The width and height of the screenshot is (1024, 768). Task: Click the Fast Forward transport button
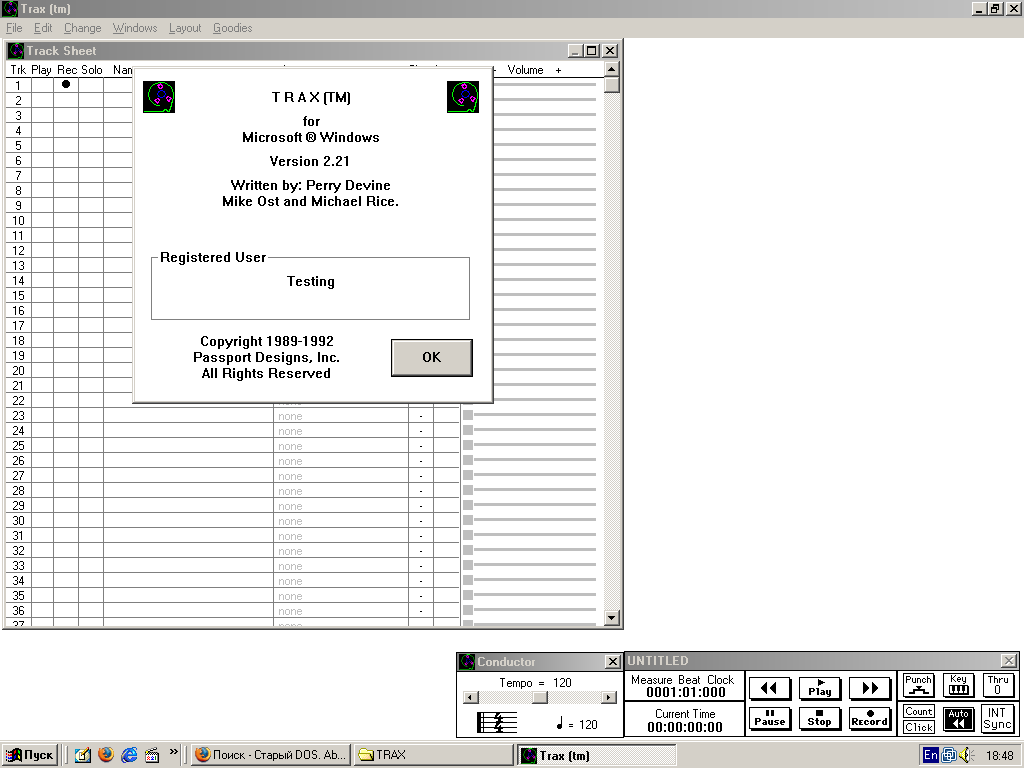pyautogui.click(x=869, y=688)
